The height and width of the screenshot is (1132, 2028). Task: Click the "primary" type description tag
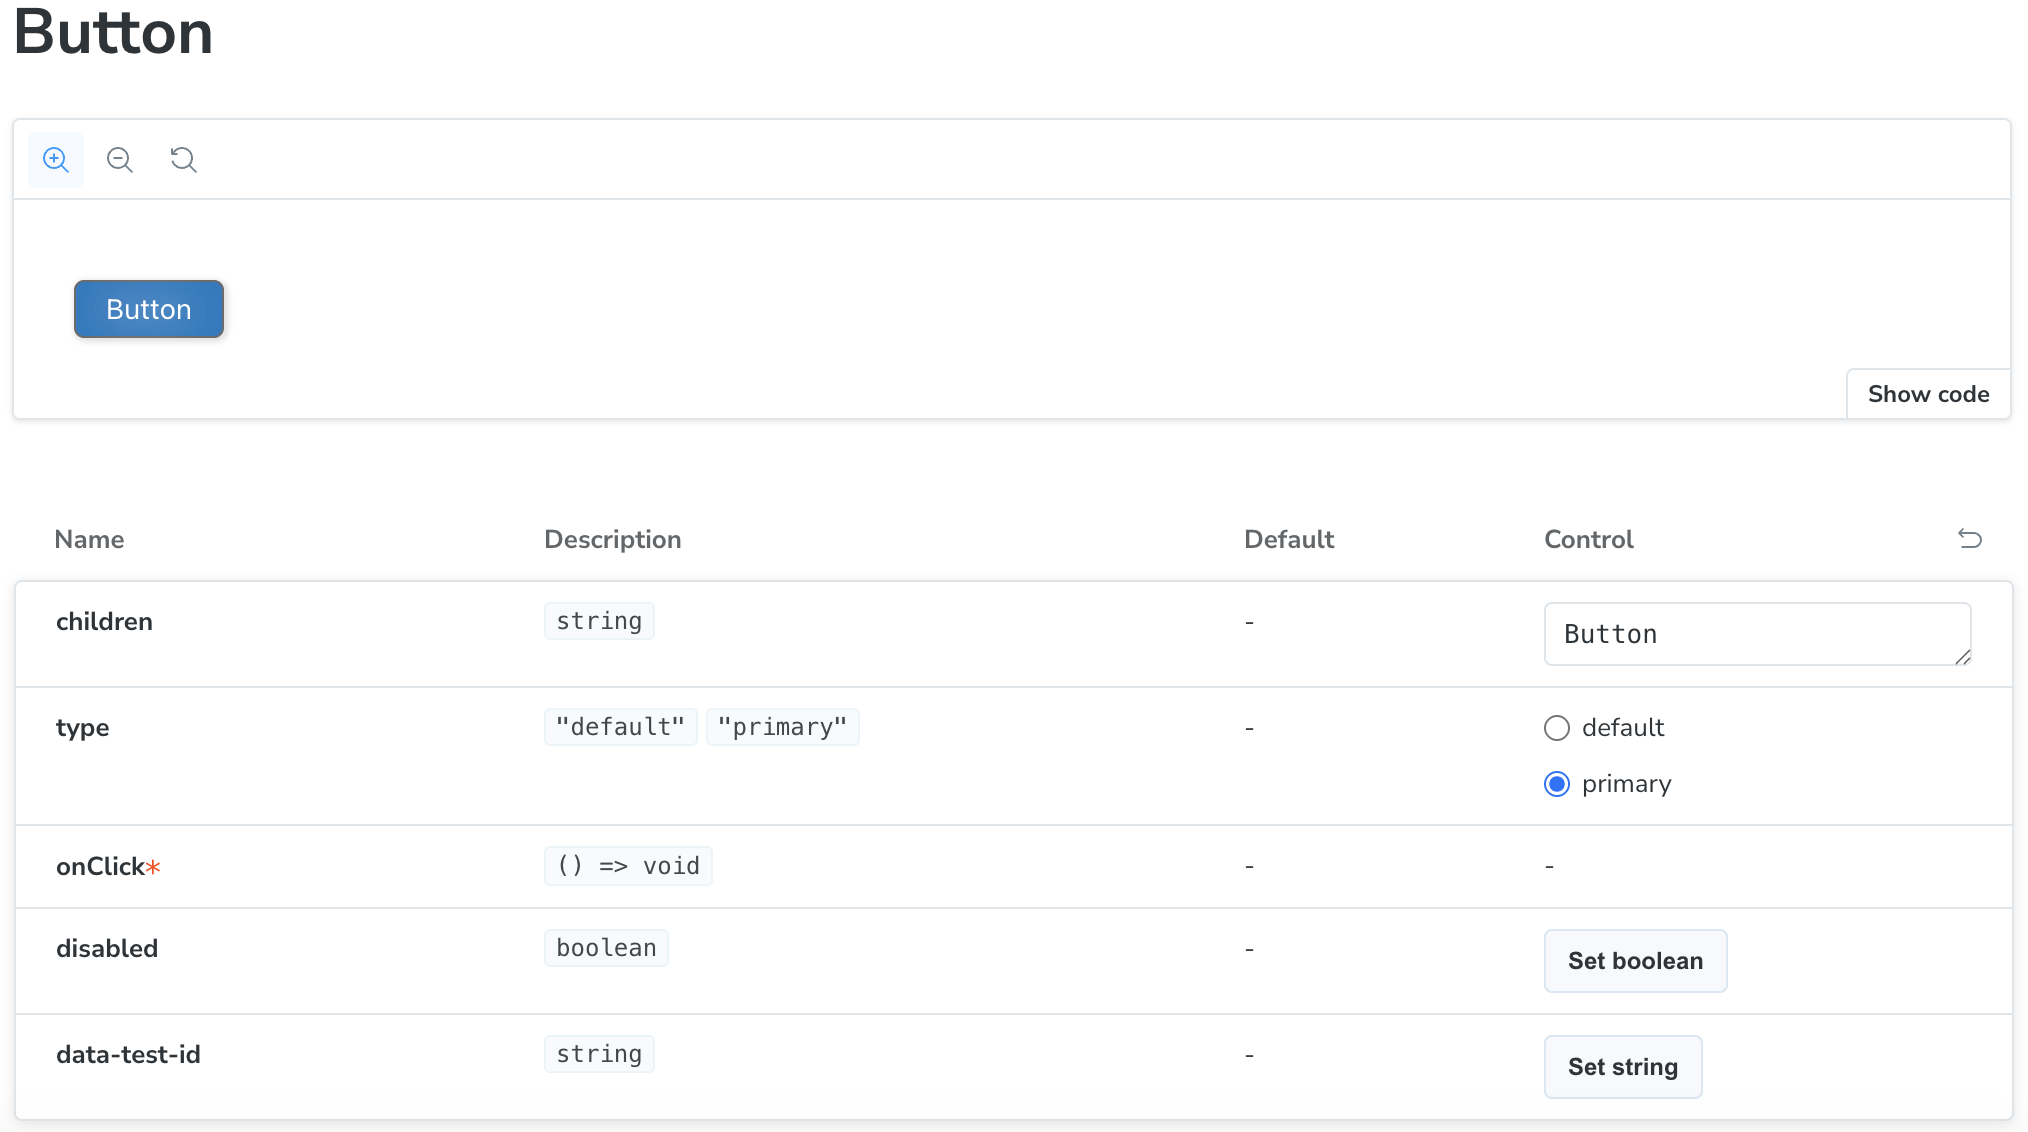pyautogui.click(x=782, y=727)
